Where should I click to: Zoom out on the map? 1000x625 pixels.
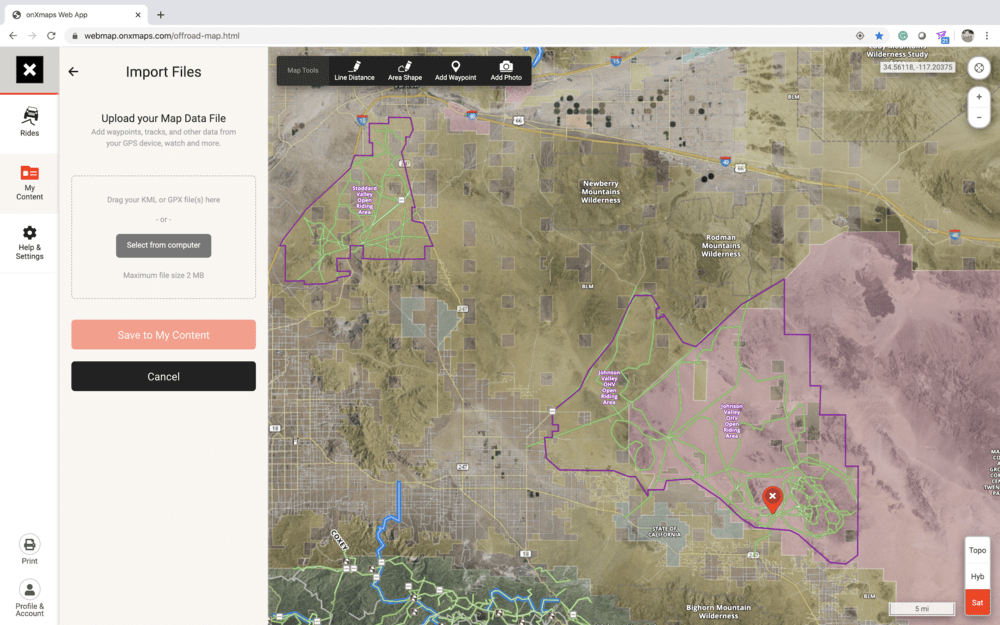(979, 117)
